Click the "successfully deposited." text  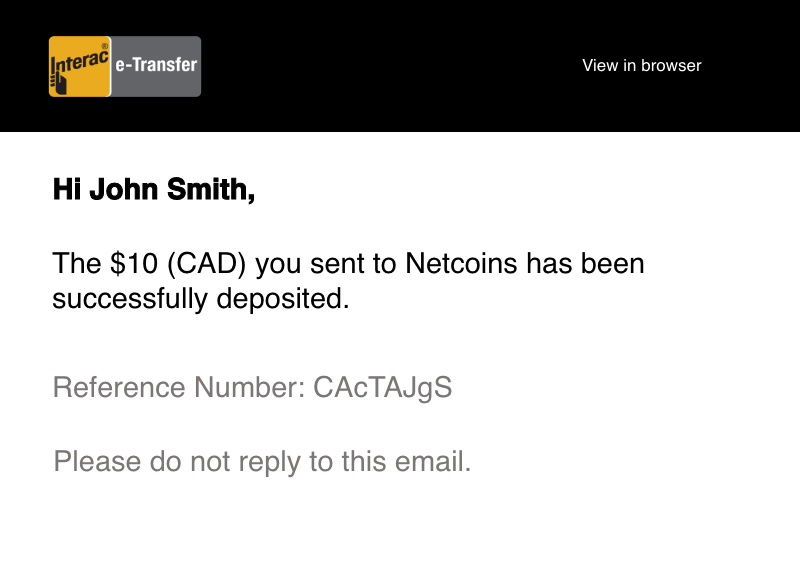tap(200, 299)
